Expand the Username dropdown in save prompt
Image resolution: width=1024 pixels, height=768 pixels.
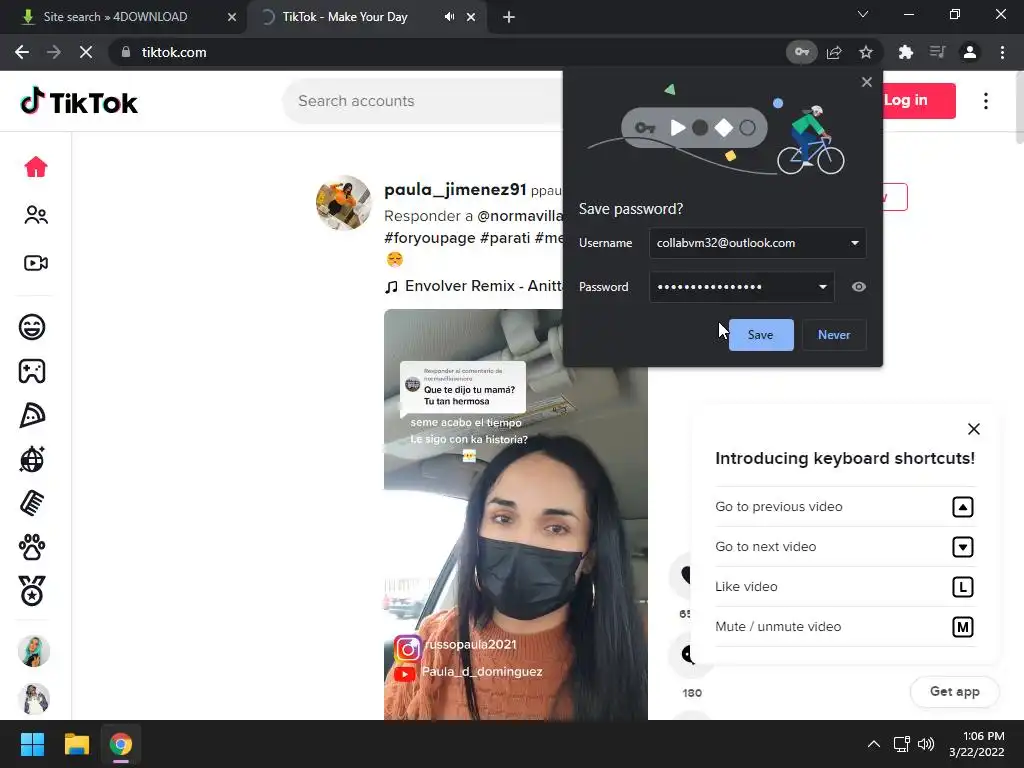pos(855,243)
